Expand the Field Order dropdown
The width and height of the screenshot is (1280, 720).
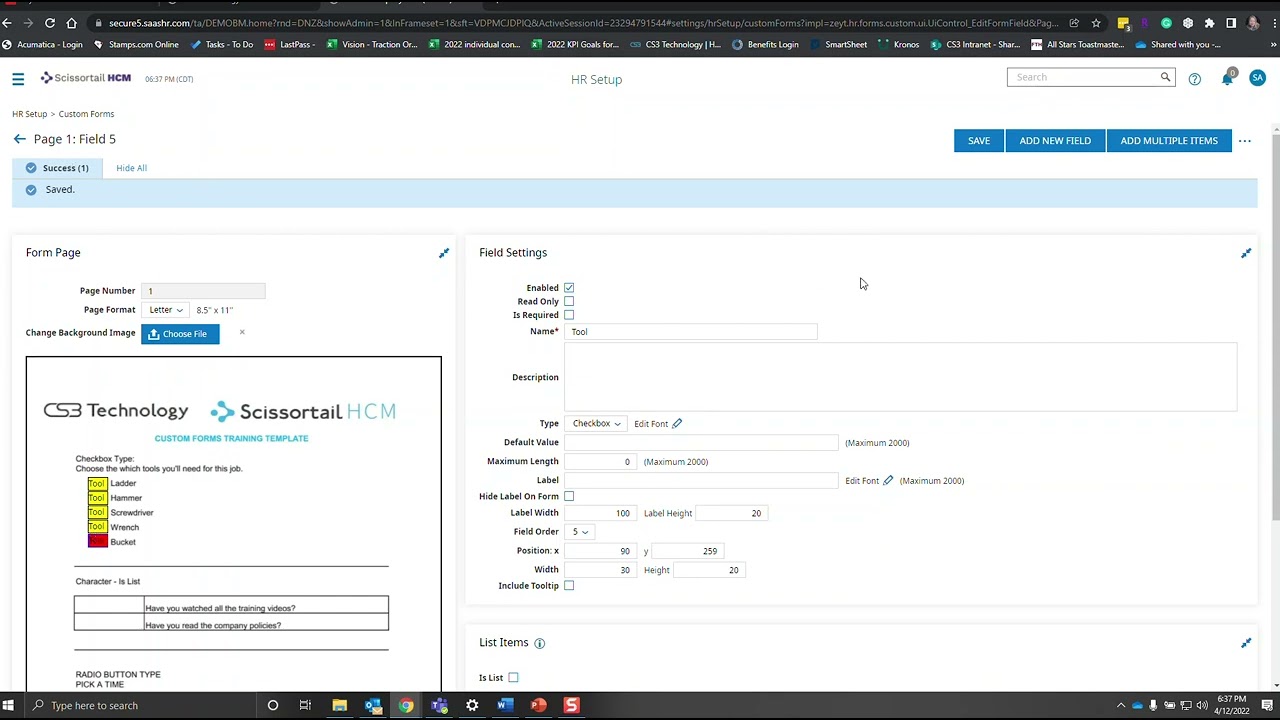[580, 532]
